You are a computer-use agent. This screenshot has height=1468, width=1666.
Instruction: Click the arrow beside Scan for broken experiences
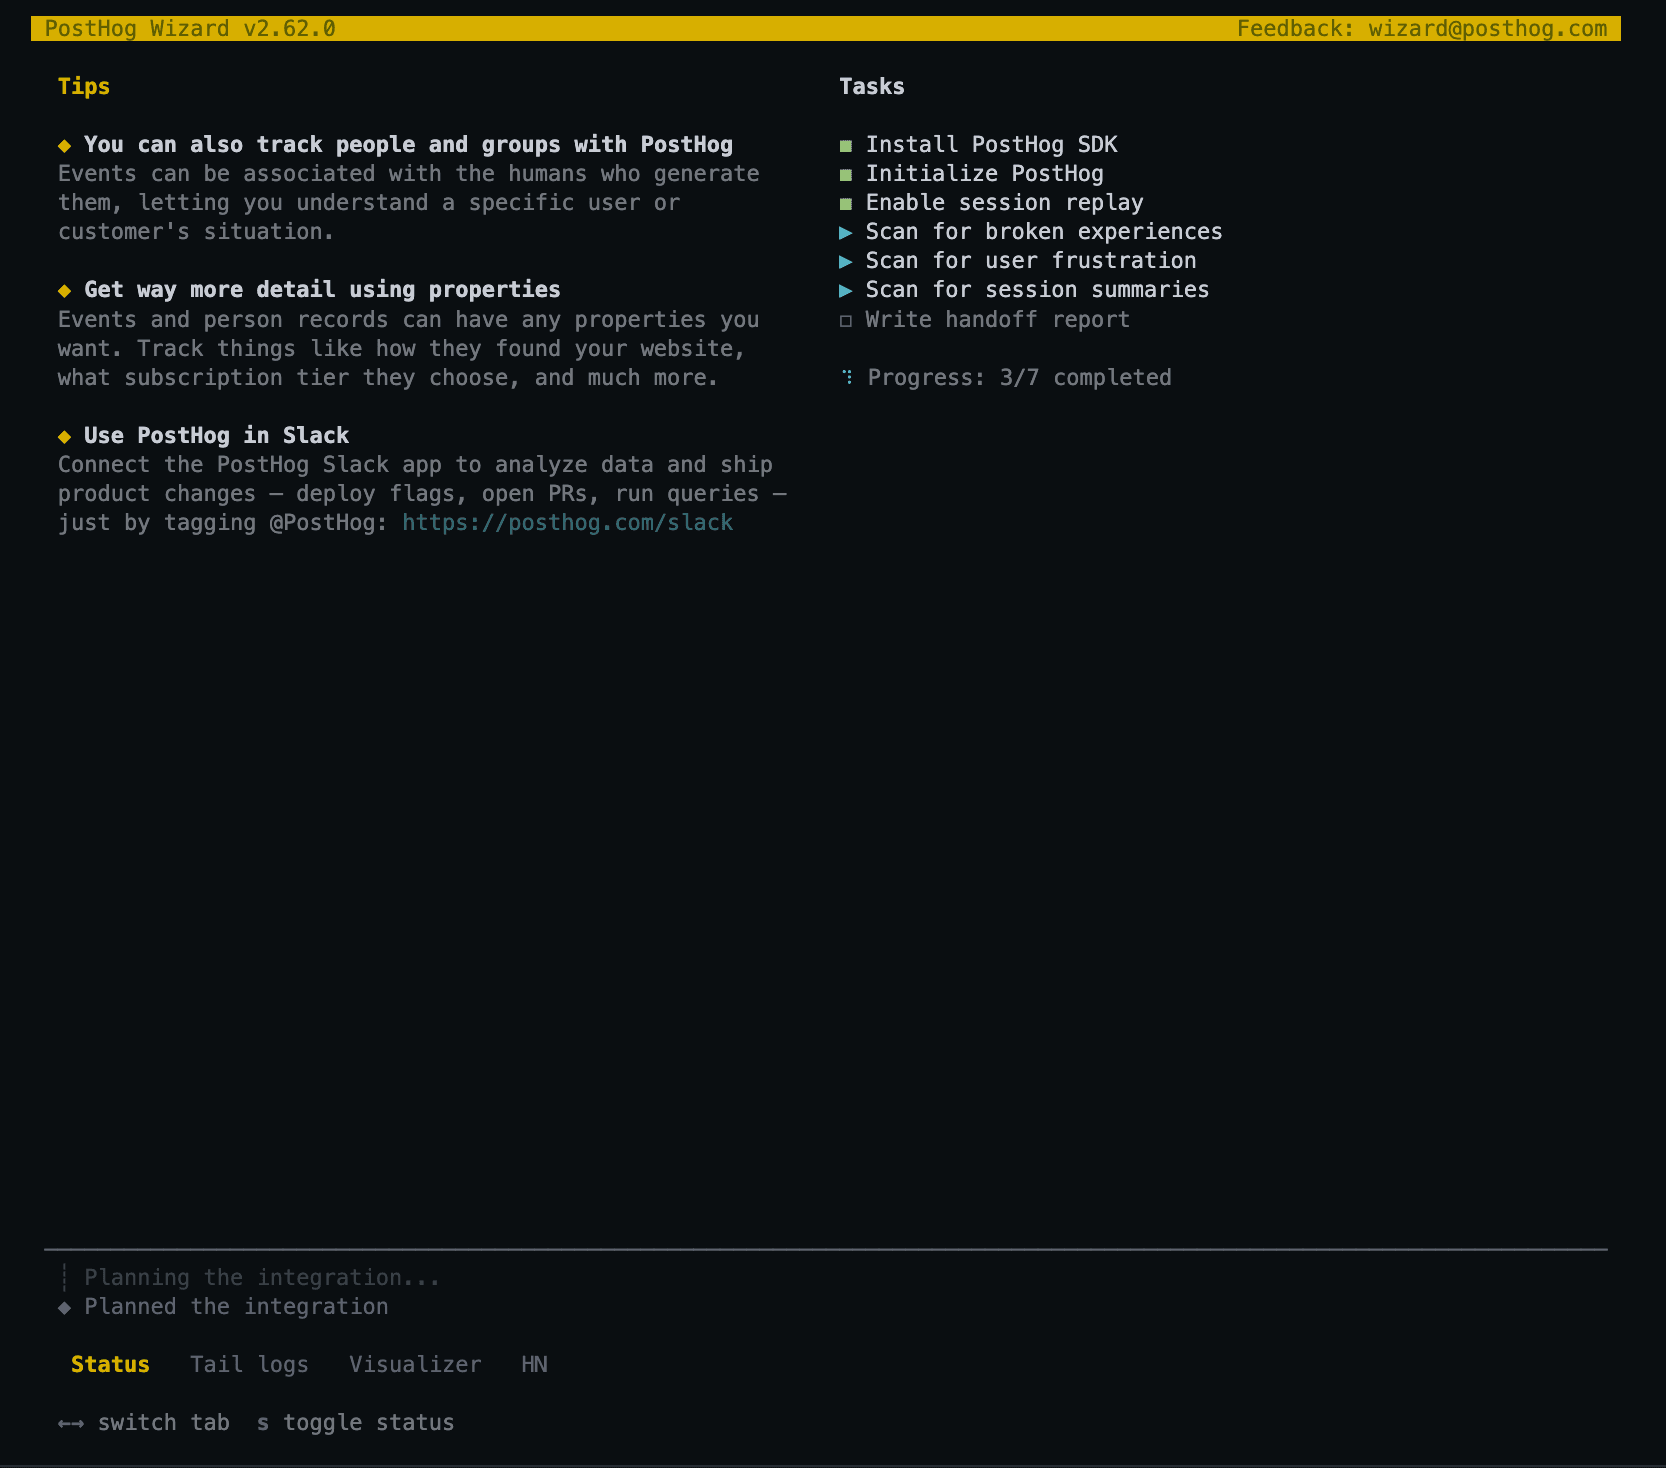(846, 233)
